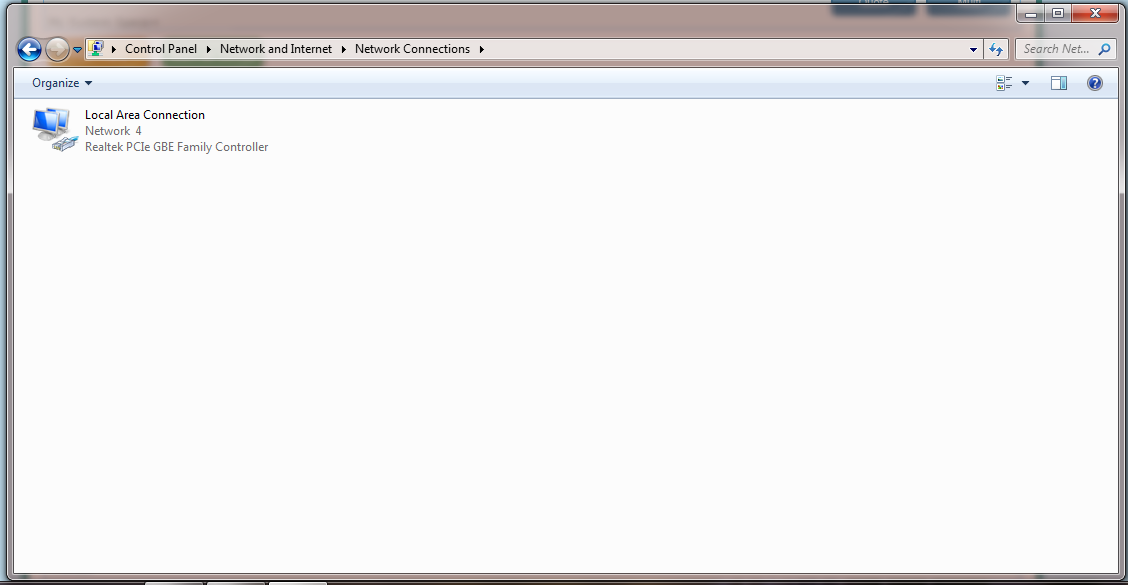
Task: Minimize the Network Connections window
Action: click(x=1031, y=13)
